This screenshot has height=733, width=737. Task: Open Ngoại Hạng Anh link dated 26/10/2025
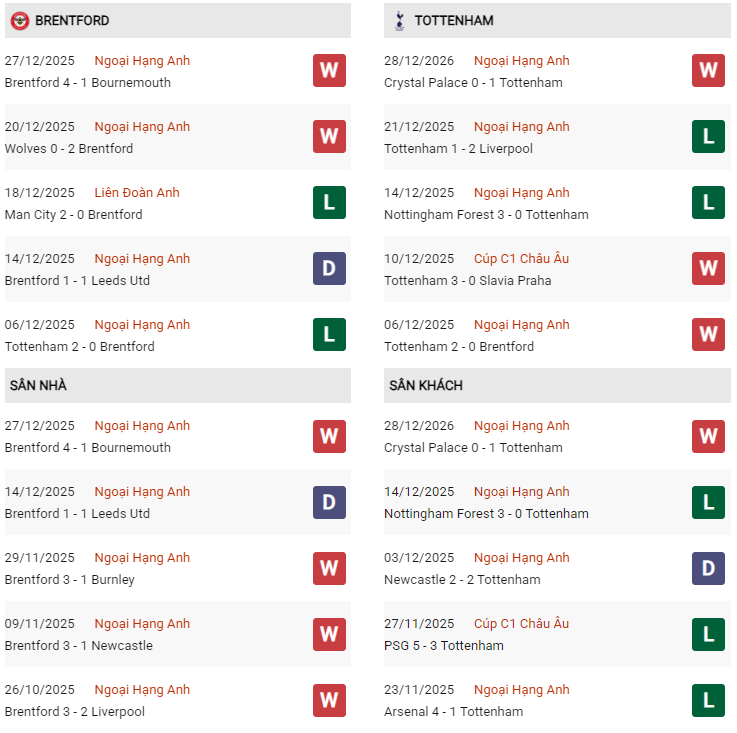(x=142, y=690)
